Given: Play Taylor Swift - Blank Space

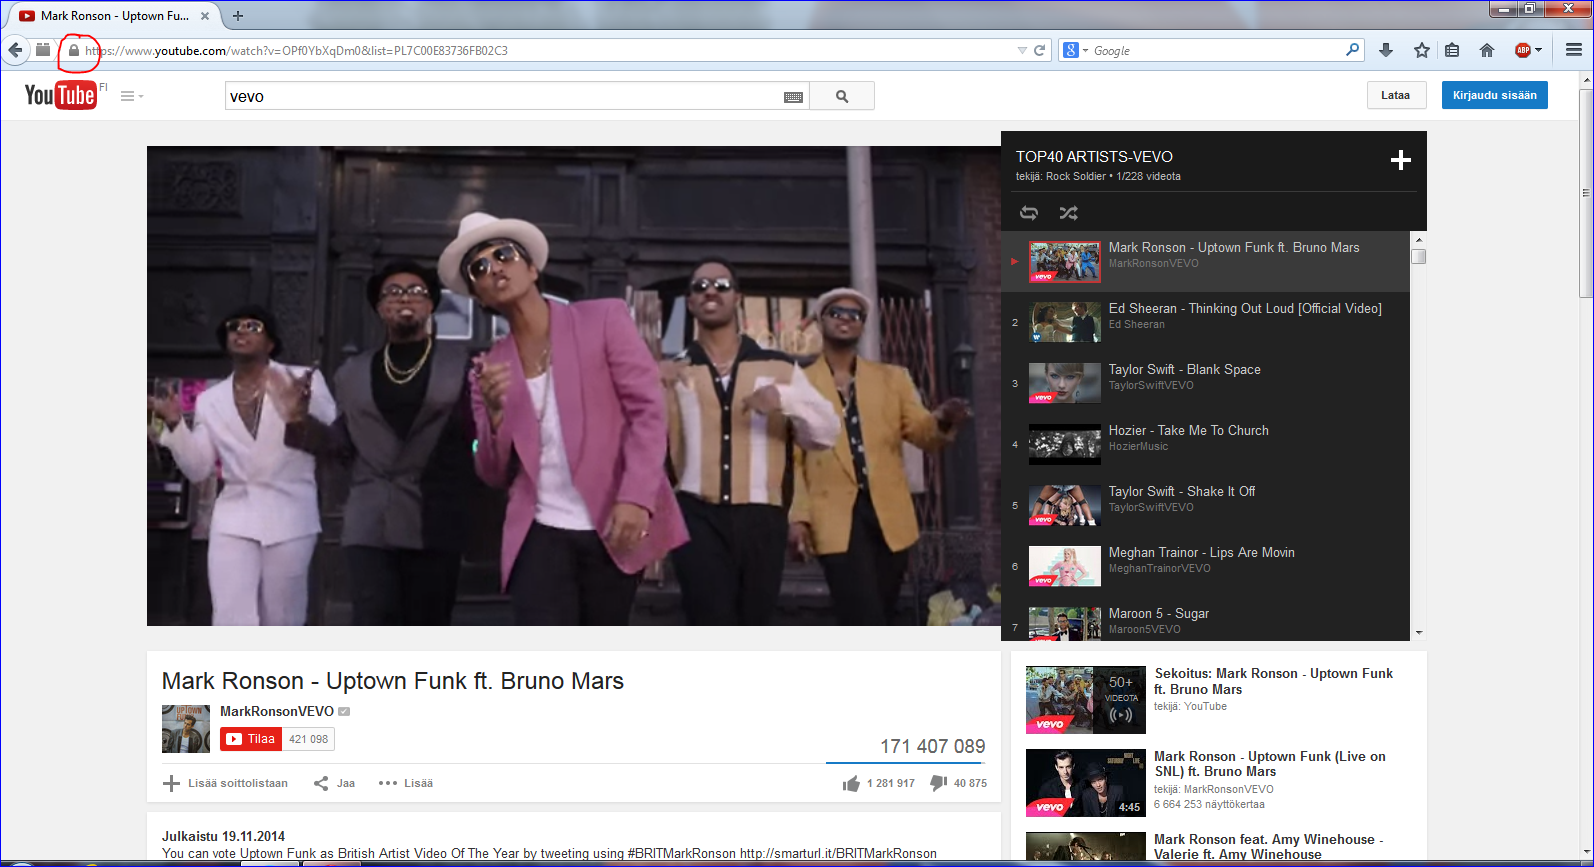Looking at the screenshot, I should (1206, 384).
